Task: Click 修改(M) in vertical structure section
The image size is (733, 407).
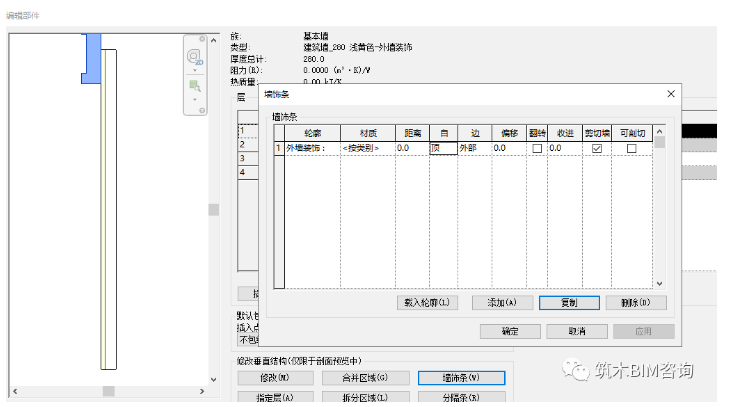Action: coord(275,378)
